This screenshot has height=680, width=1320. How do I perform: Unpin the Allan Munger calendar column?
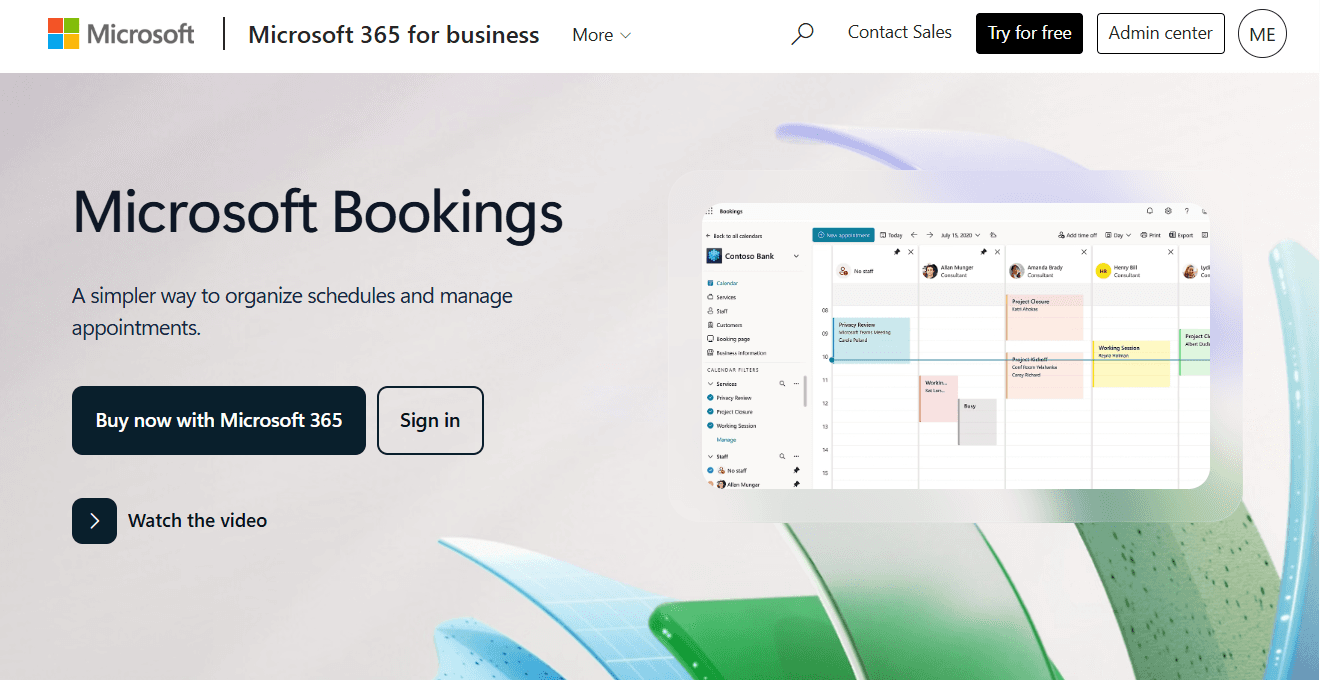point(983,252)
